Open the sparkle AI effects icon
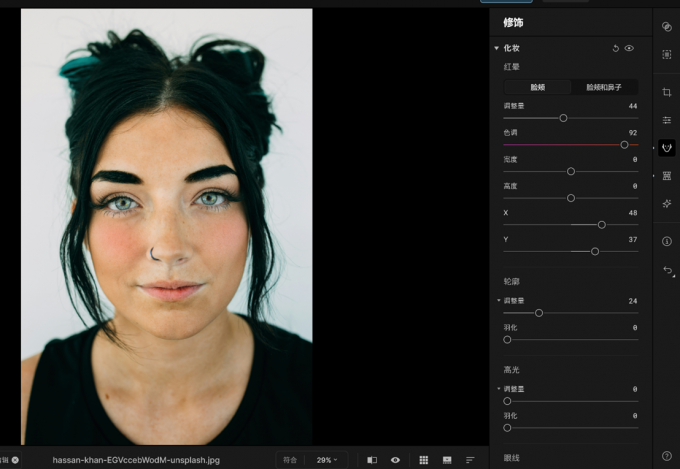 pos(667,203)
